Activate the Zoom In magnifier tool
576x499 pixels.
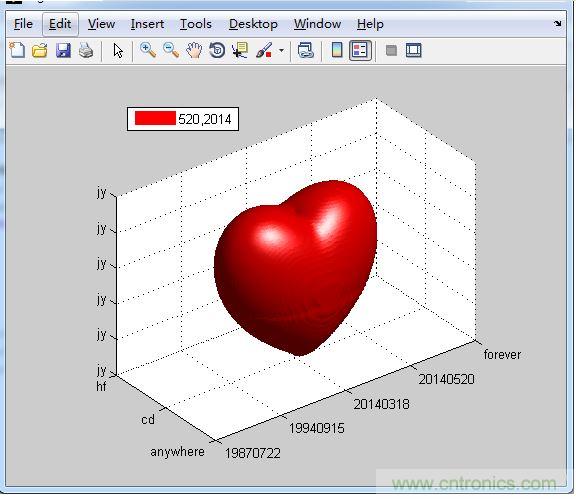tap(148, 50)
